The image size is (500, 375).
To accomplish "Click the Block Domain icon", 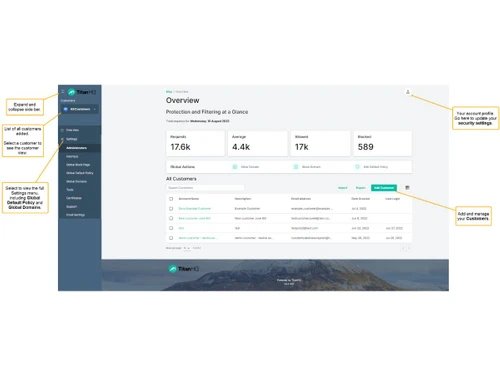I will pyautogui.click(x=296, y=167).
